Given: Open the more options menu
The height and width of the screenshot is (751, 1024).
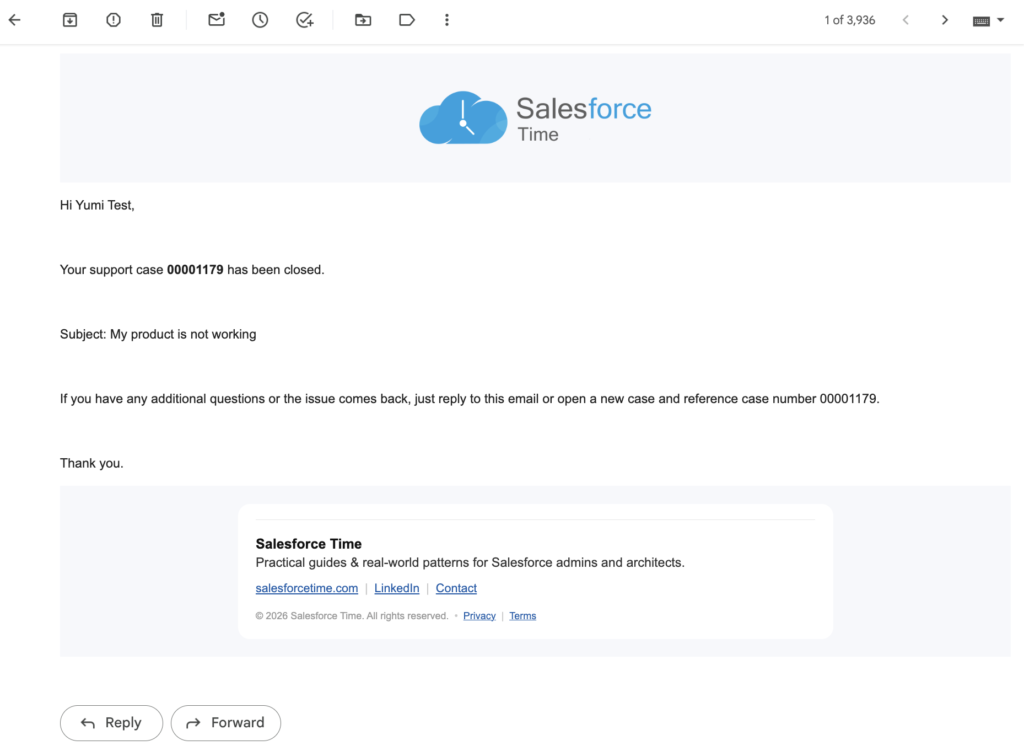Looking at the screenshot, I should 447,19.
